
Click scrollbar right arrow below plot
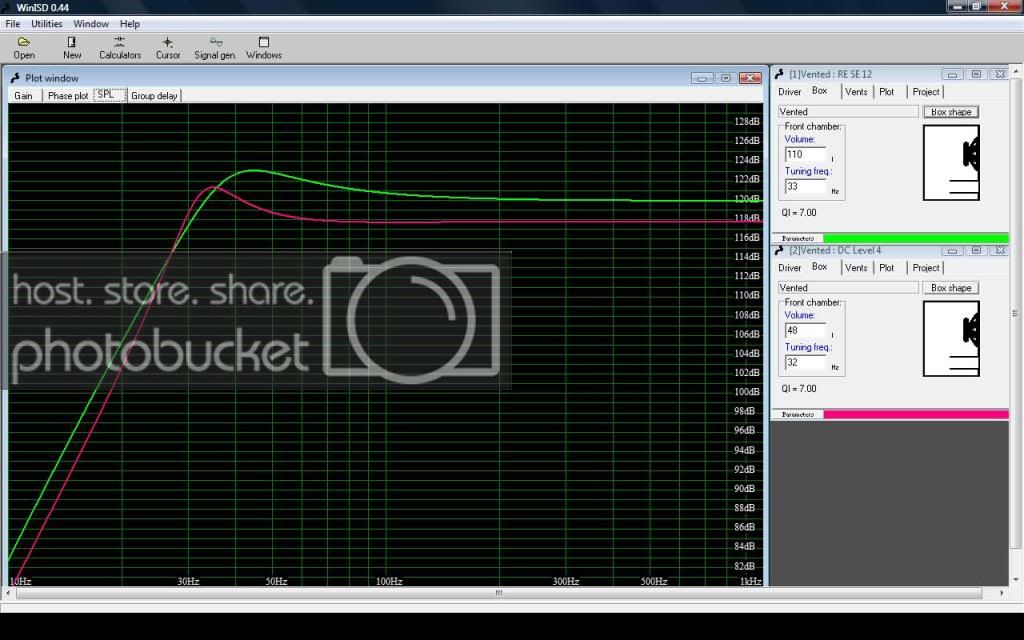[x=1002, y=593]
